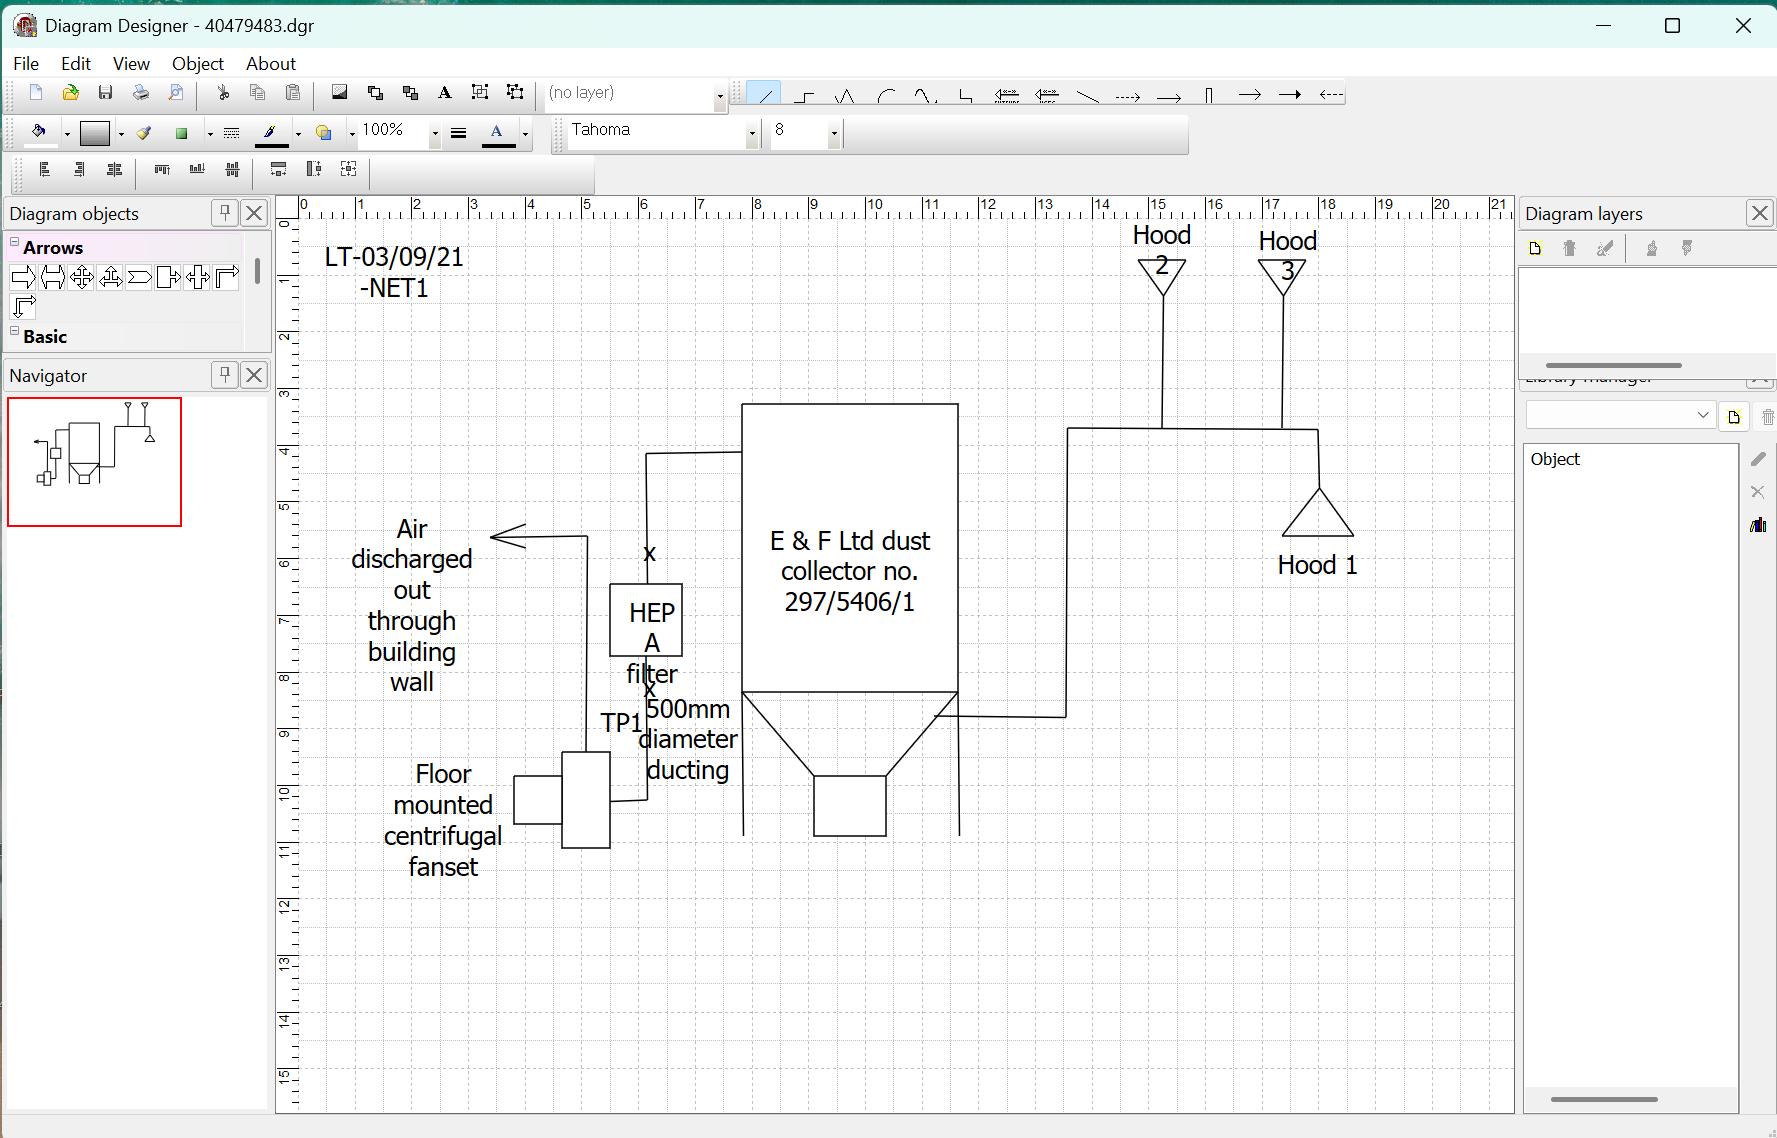Select the dashed arrow connector tool
The height and width of the screenshot is (1138, 1777).
[x=1127, y=96]
